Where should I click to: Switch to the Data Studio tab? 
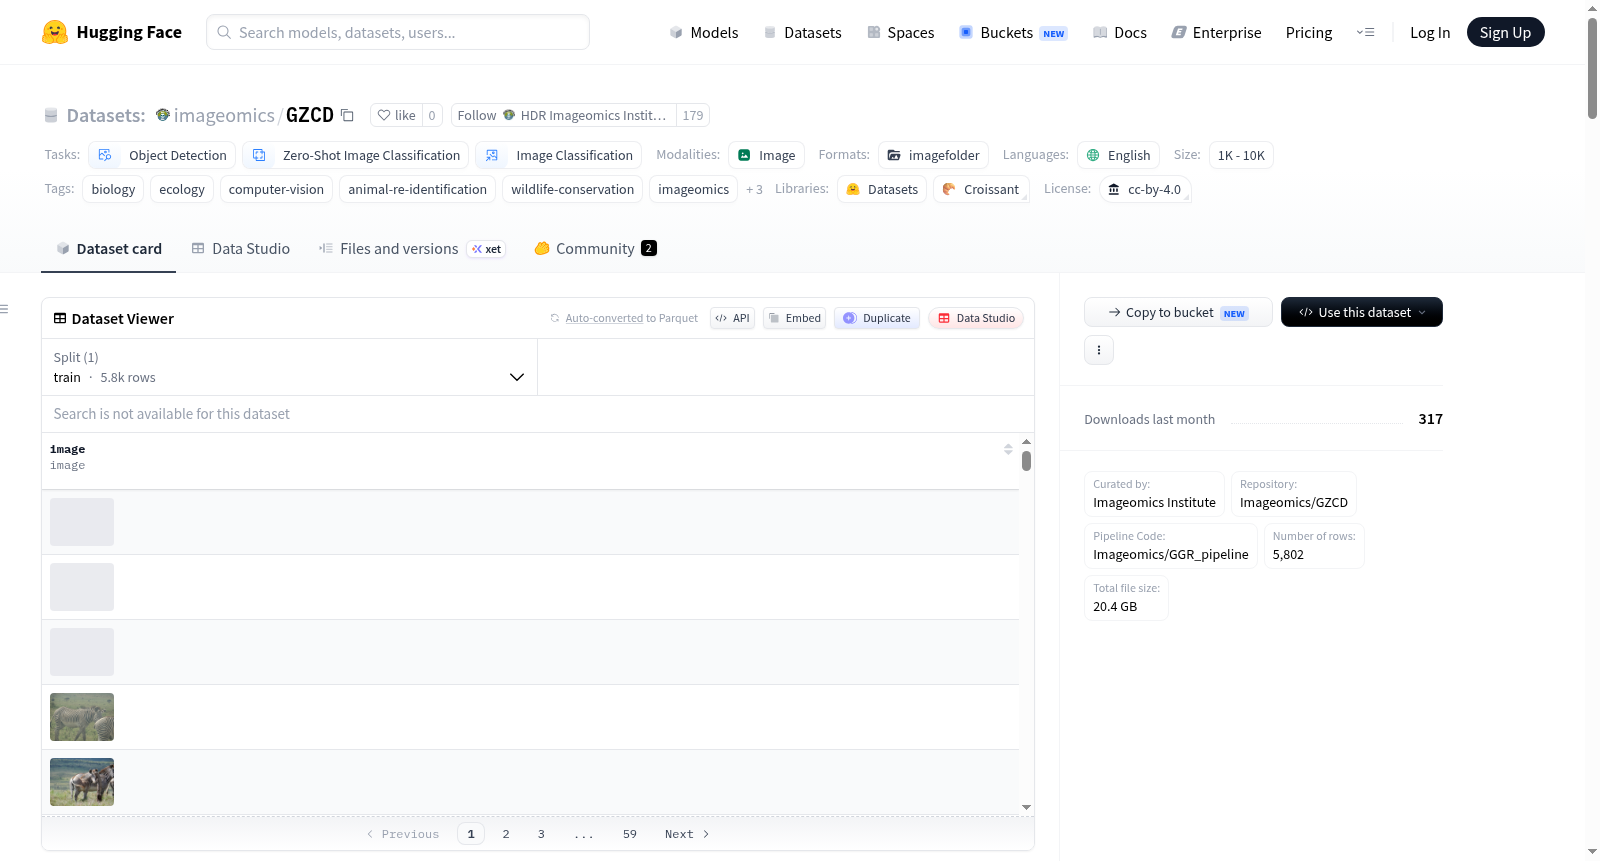241,249
